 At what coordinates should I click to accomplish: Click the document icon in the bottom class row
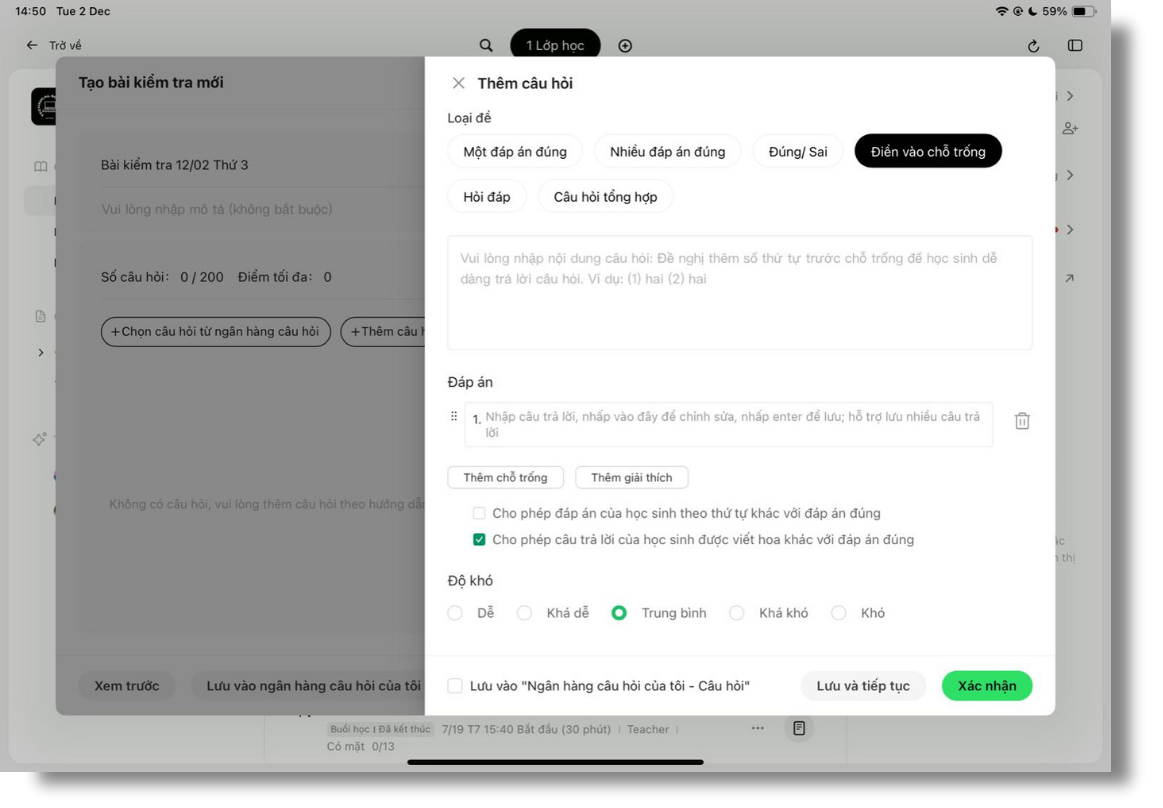(x=799, y=729)
